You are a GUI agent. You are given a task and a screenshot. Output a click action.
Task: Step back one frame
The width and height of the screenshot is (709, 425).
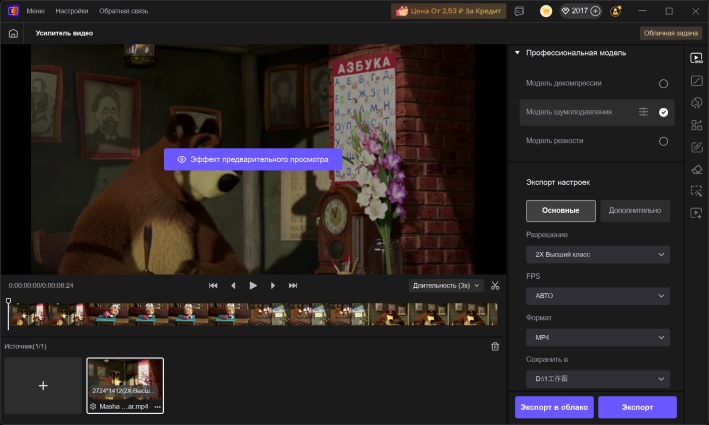pos(233,286)
